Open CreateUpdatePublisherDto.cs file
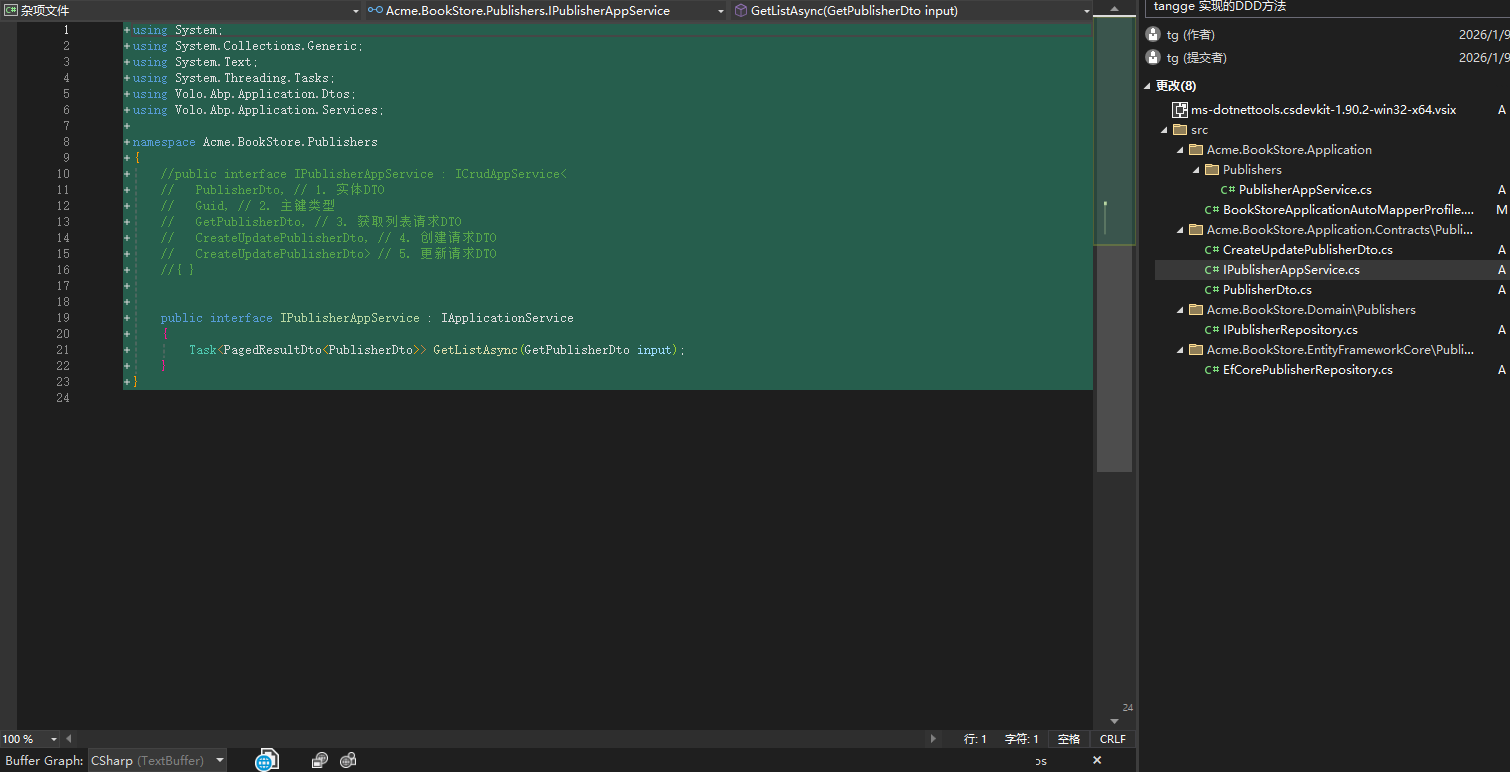This screenshot has height=772, width=1510. 1307,250
